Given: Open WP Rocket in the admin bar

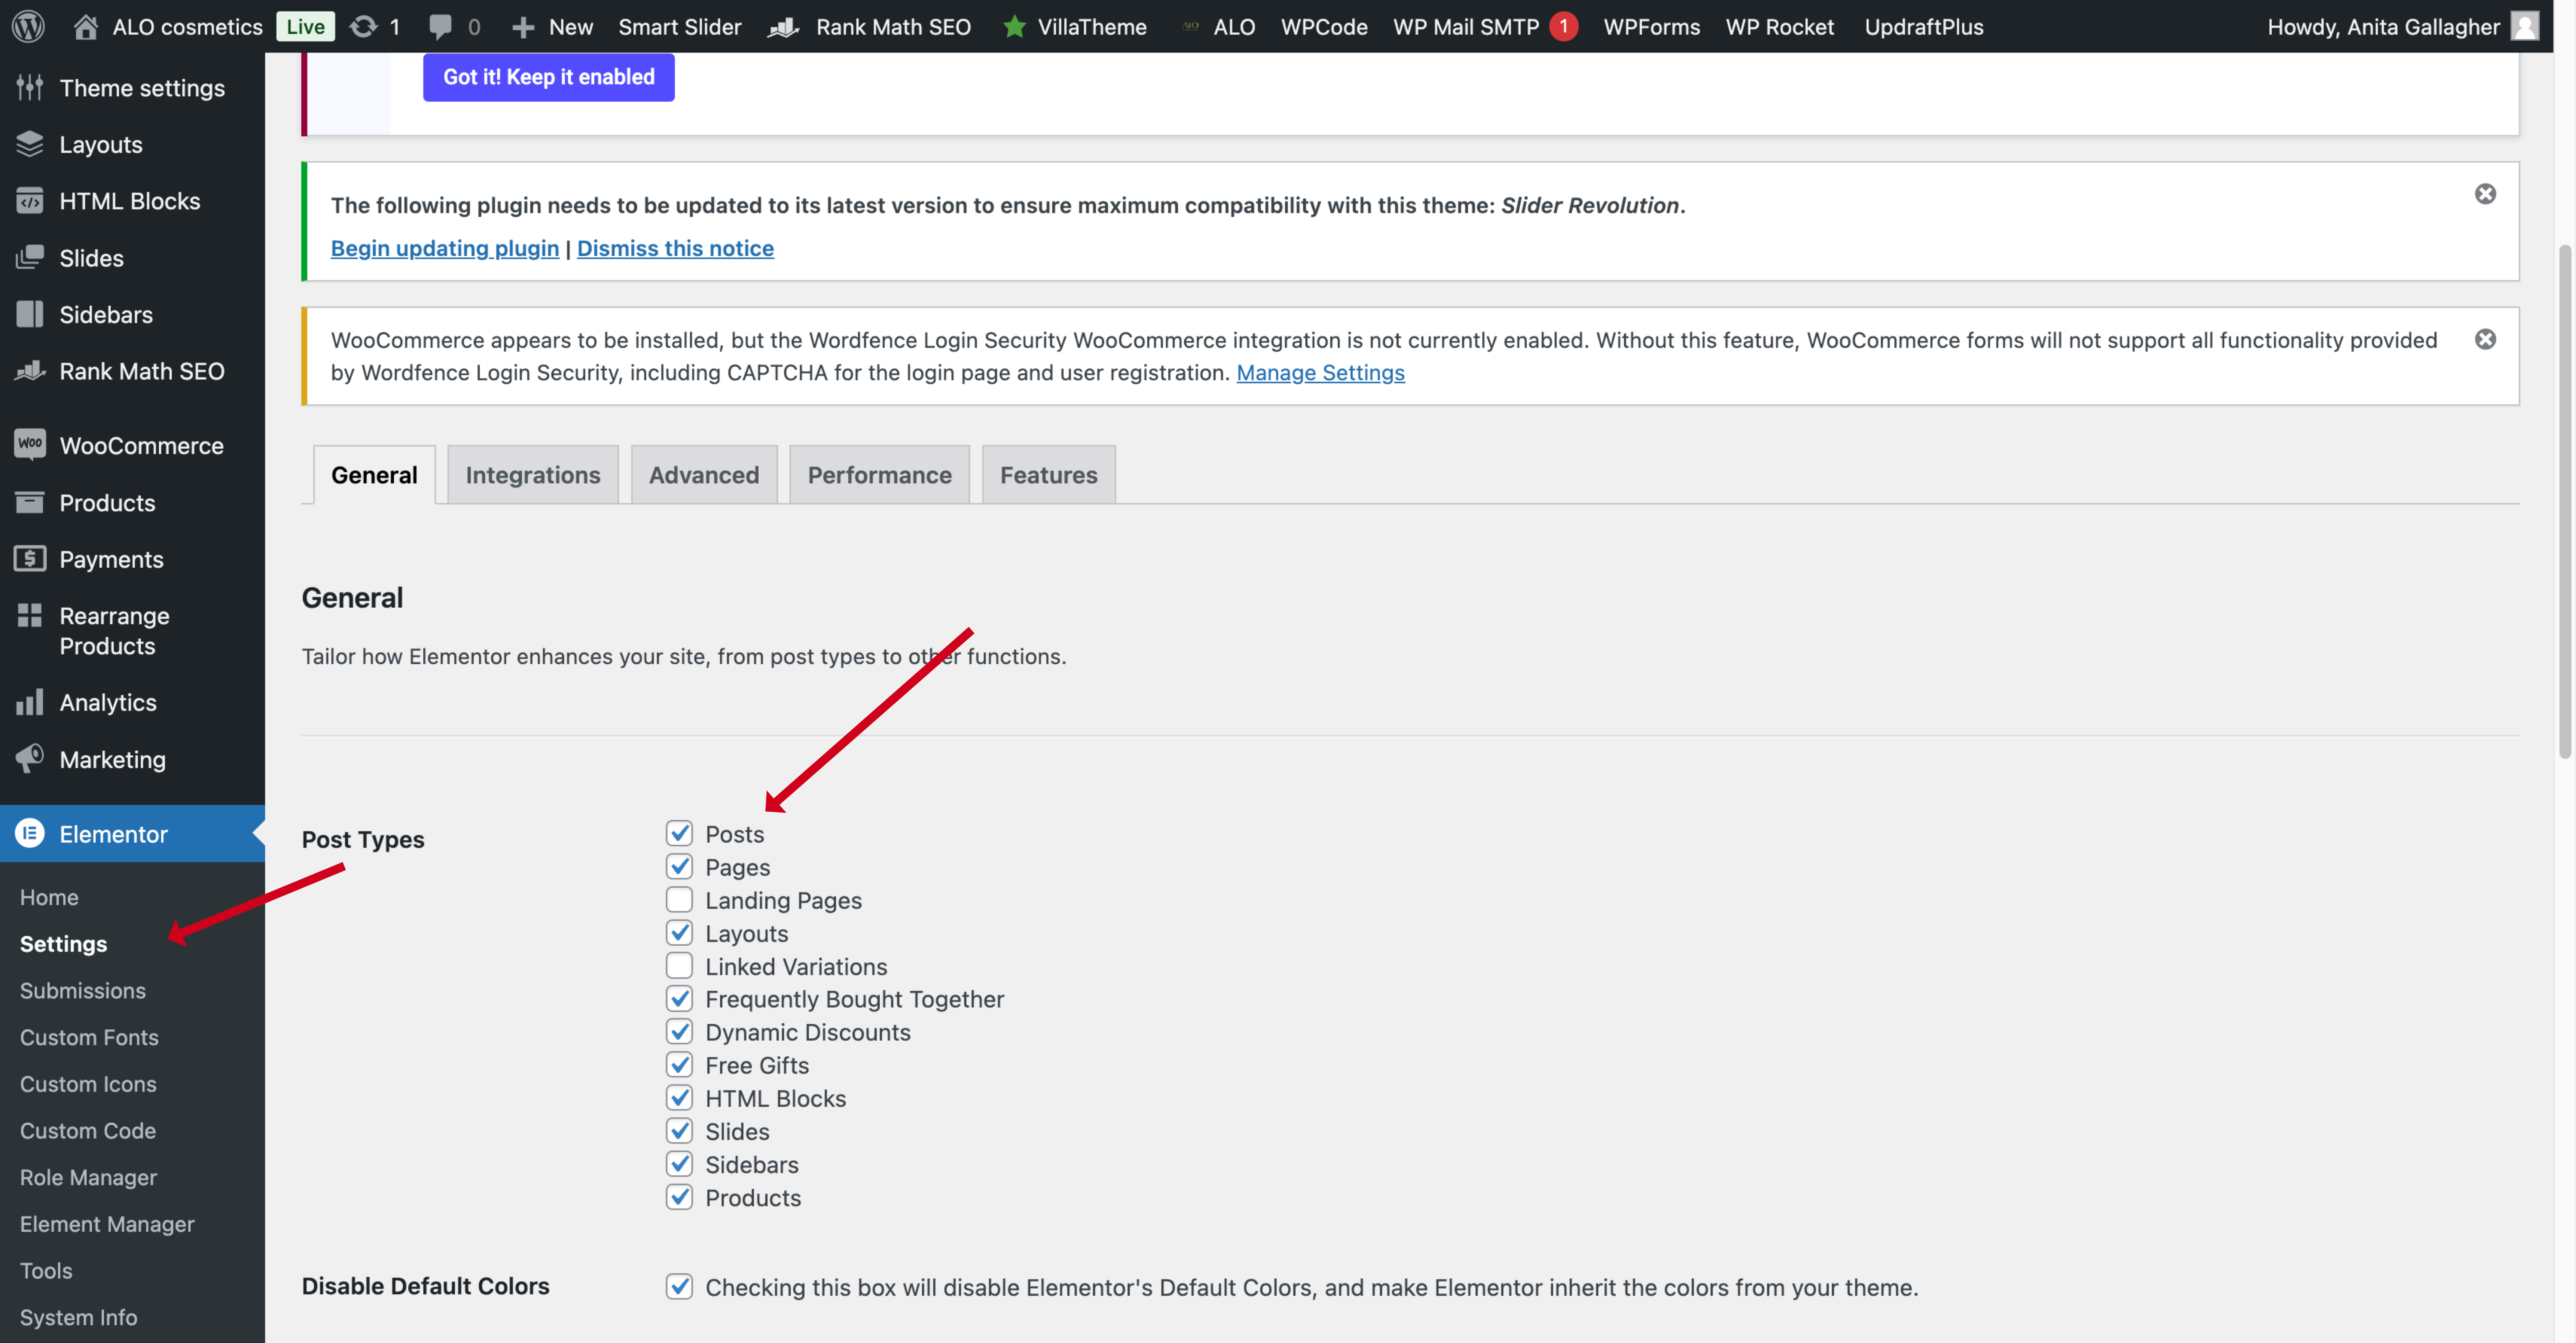Looking at the screenshot, I should pos(1780,27).
